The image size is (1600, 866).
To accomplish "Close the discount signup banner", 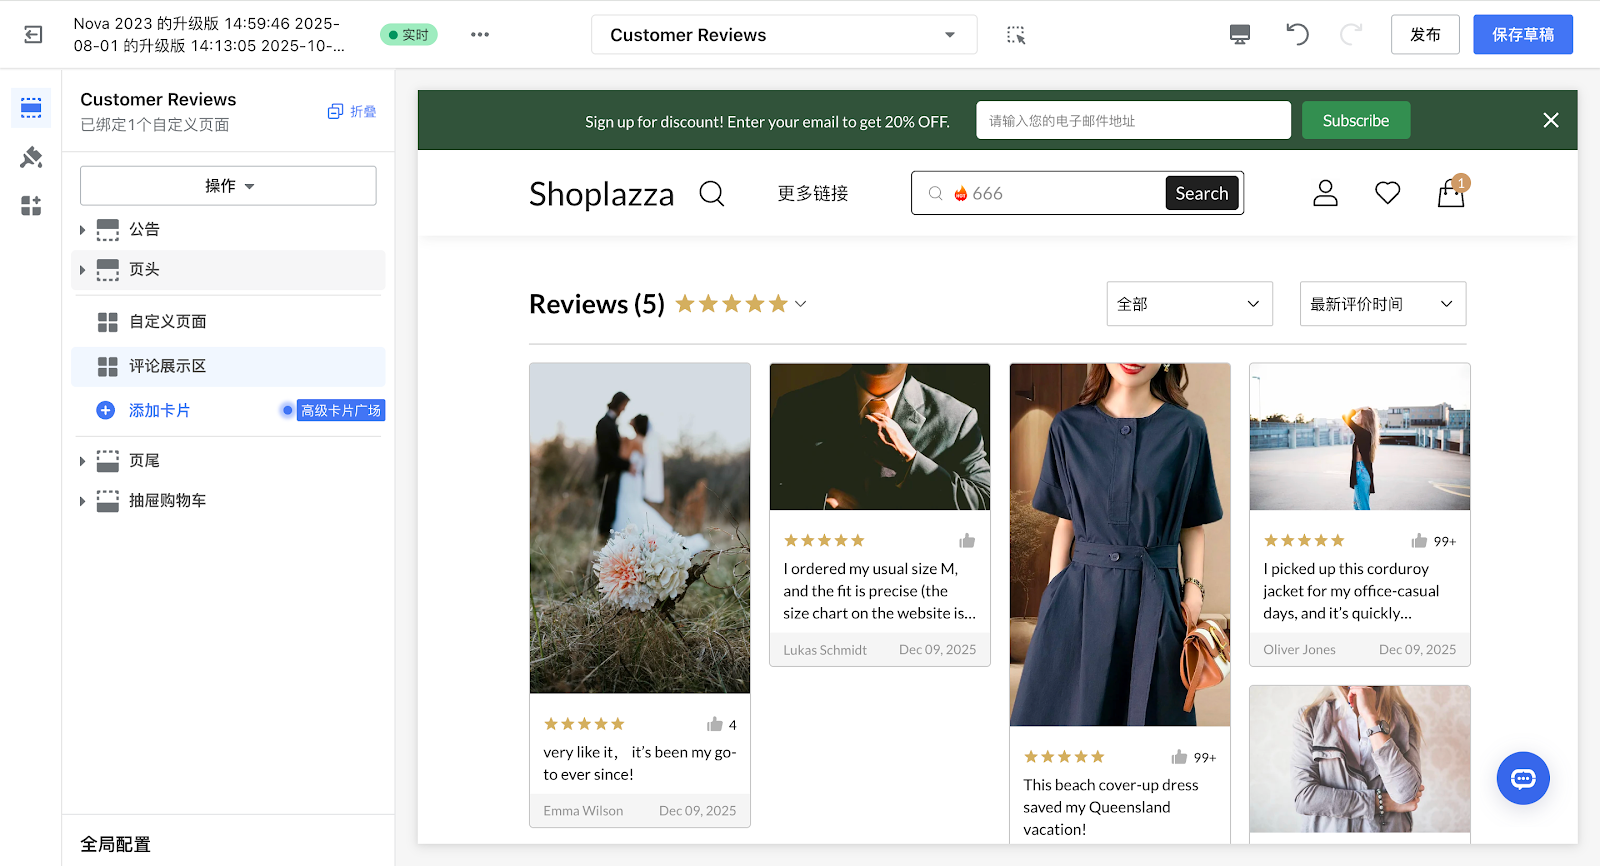I will point(1550,120).
